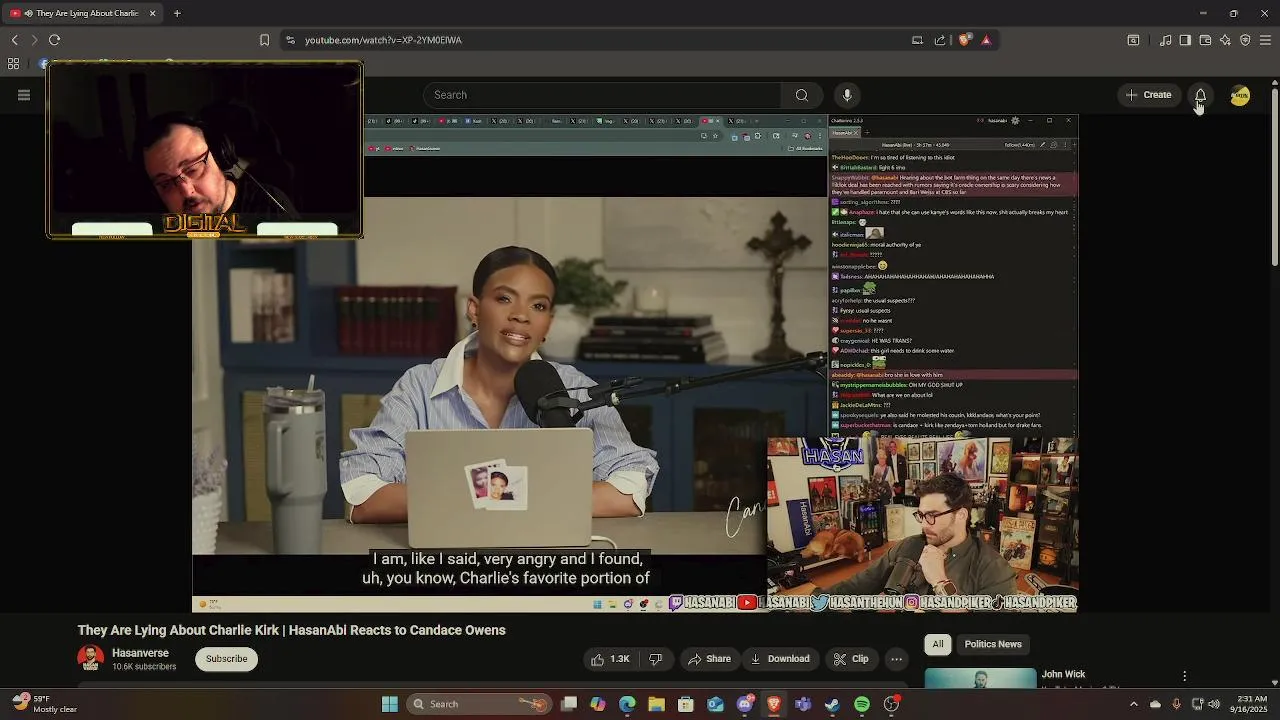Click the search magnifier button
This screenshot has height=720, width=1280.
(801, 95)
